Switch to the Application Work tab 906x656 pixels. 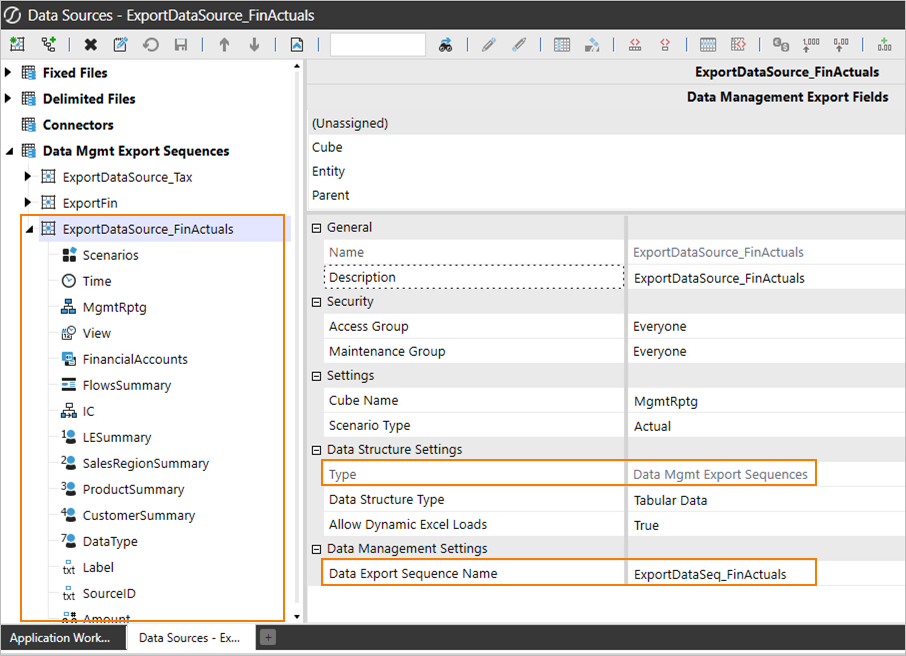pos(62,637)
